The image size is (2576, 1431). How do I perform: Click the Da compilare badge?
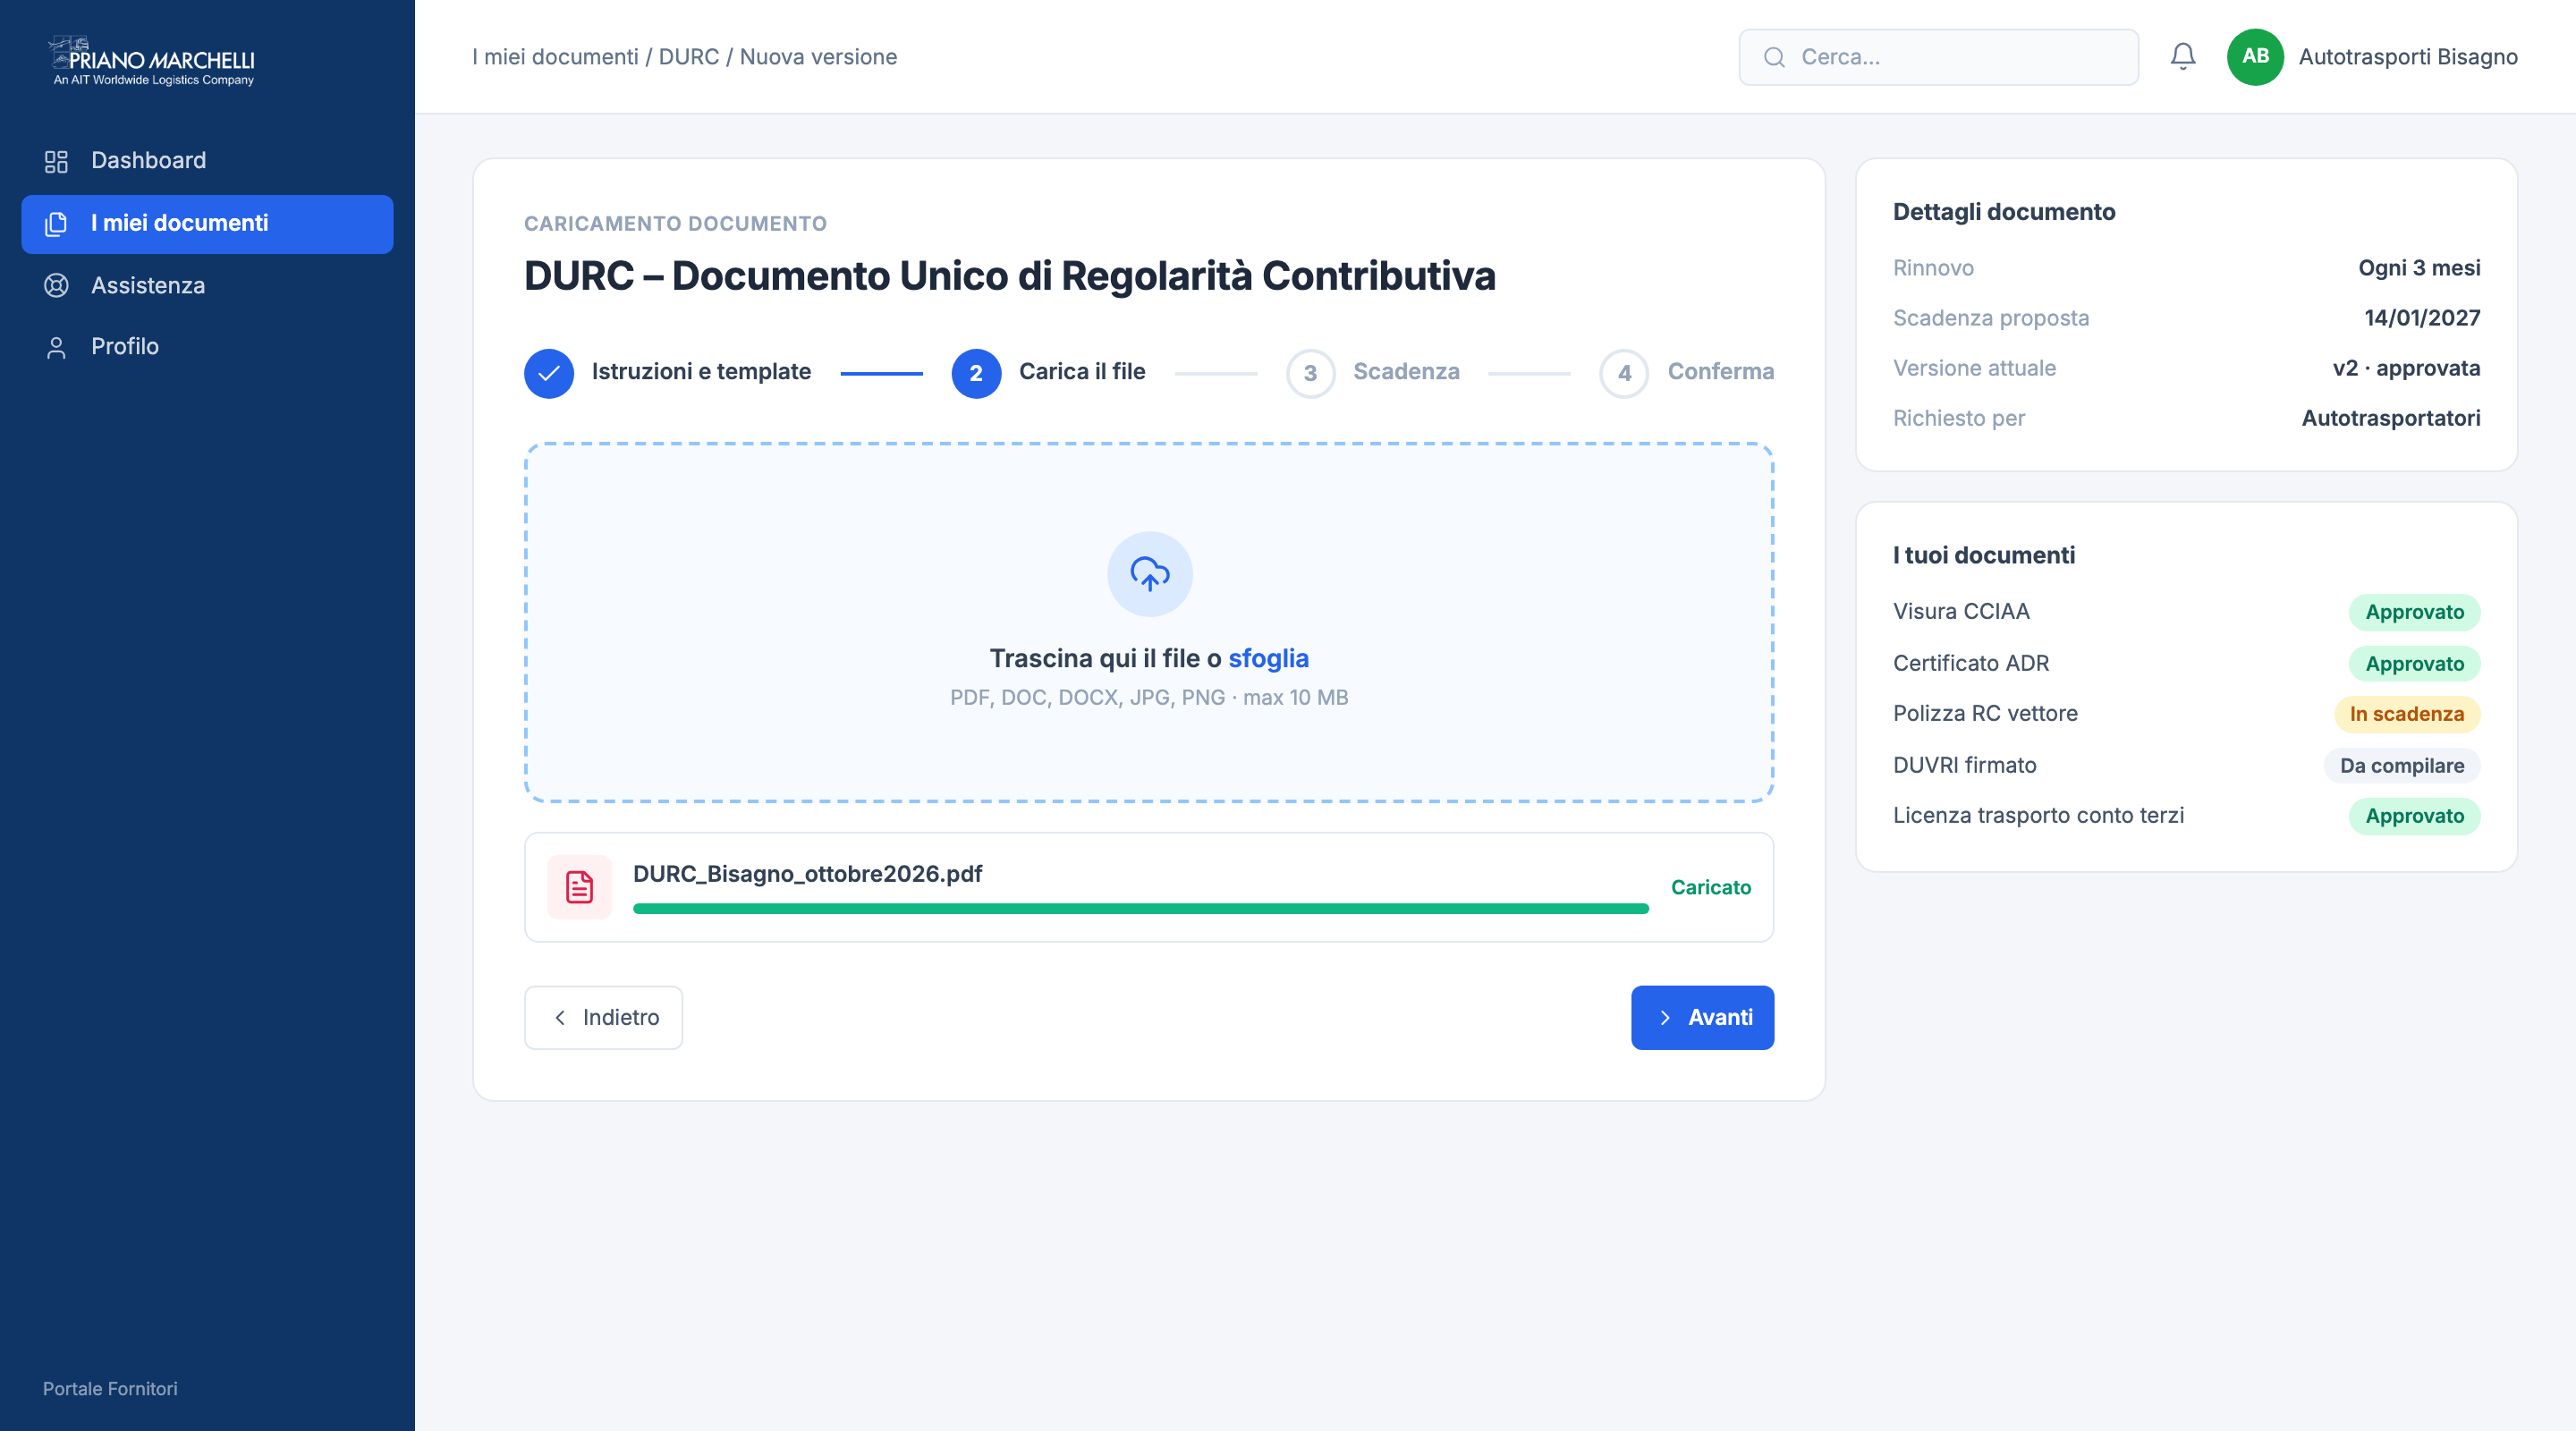[2401, 766]
